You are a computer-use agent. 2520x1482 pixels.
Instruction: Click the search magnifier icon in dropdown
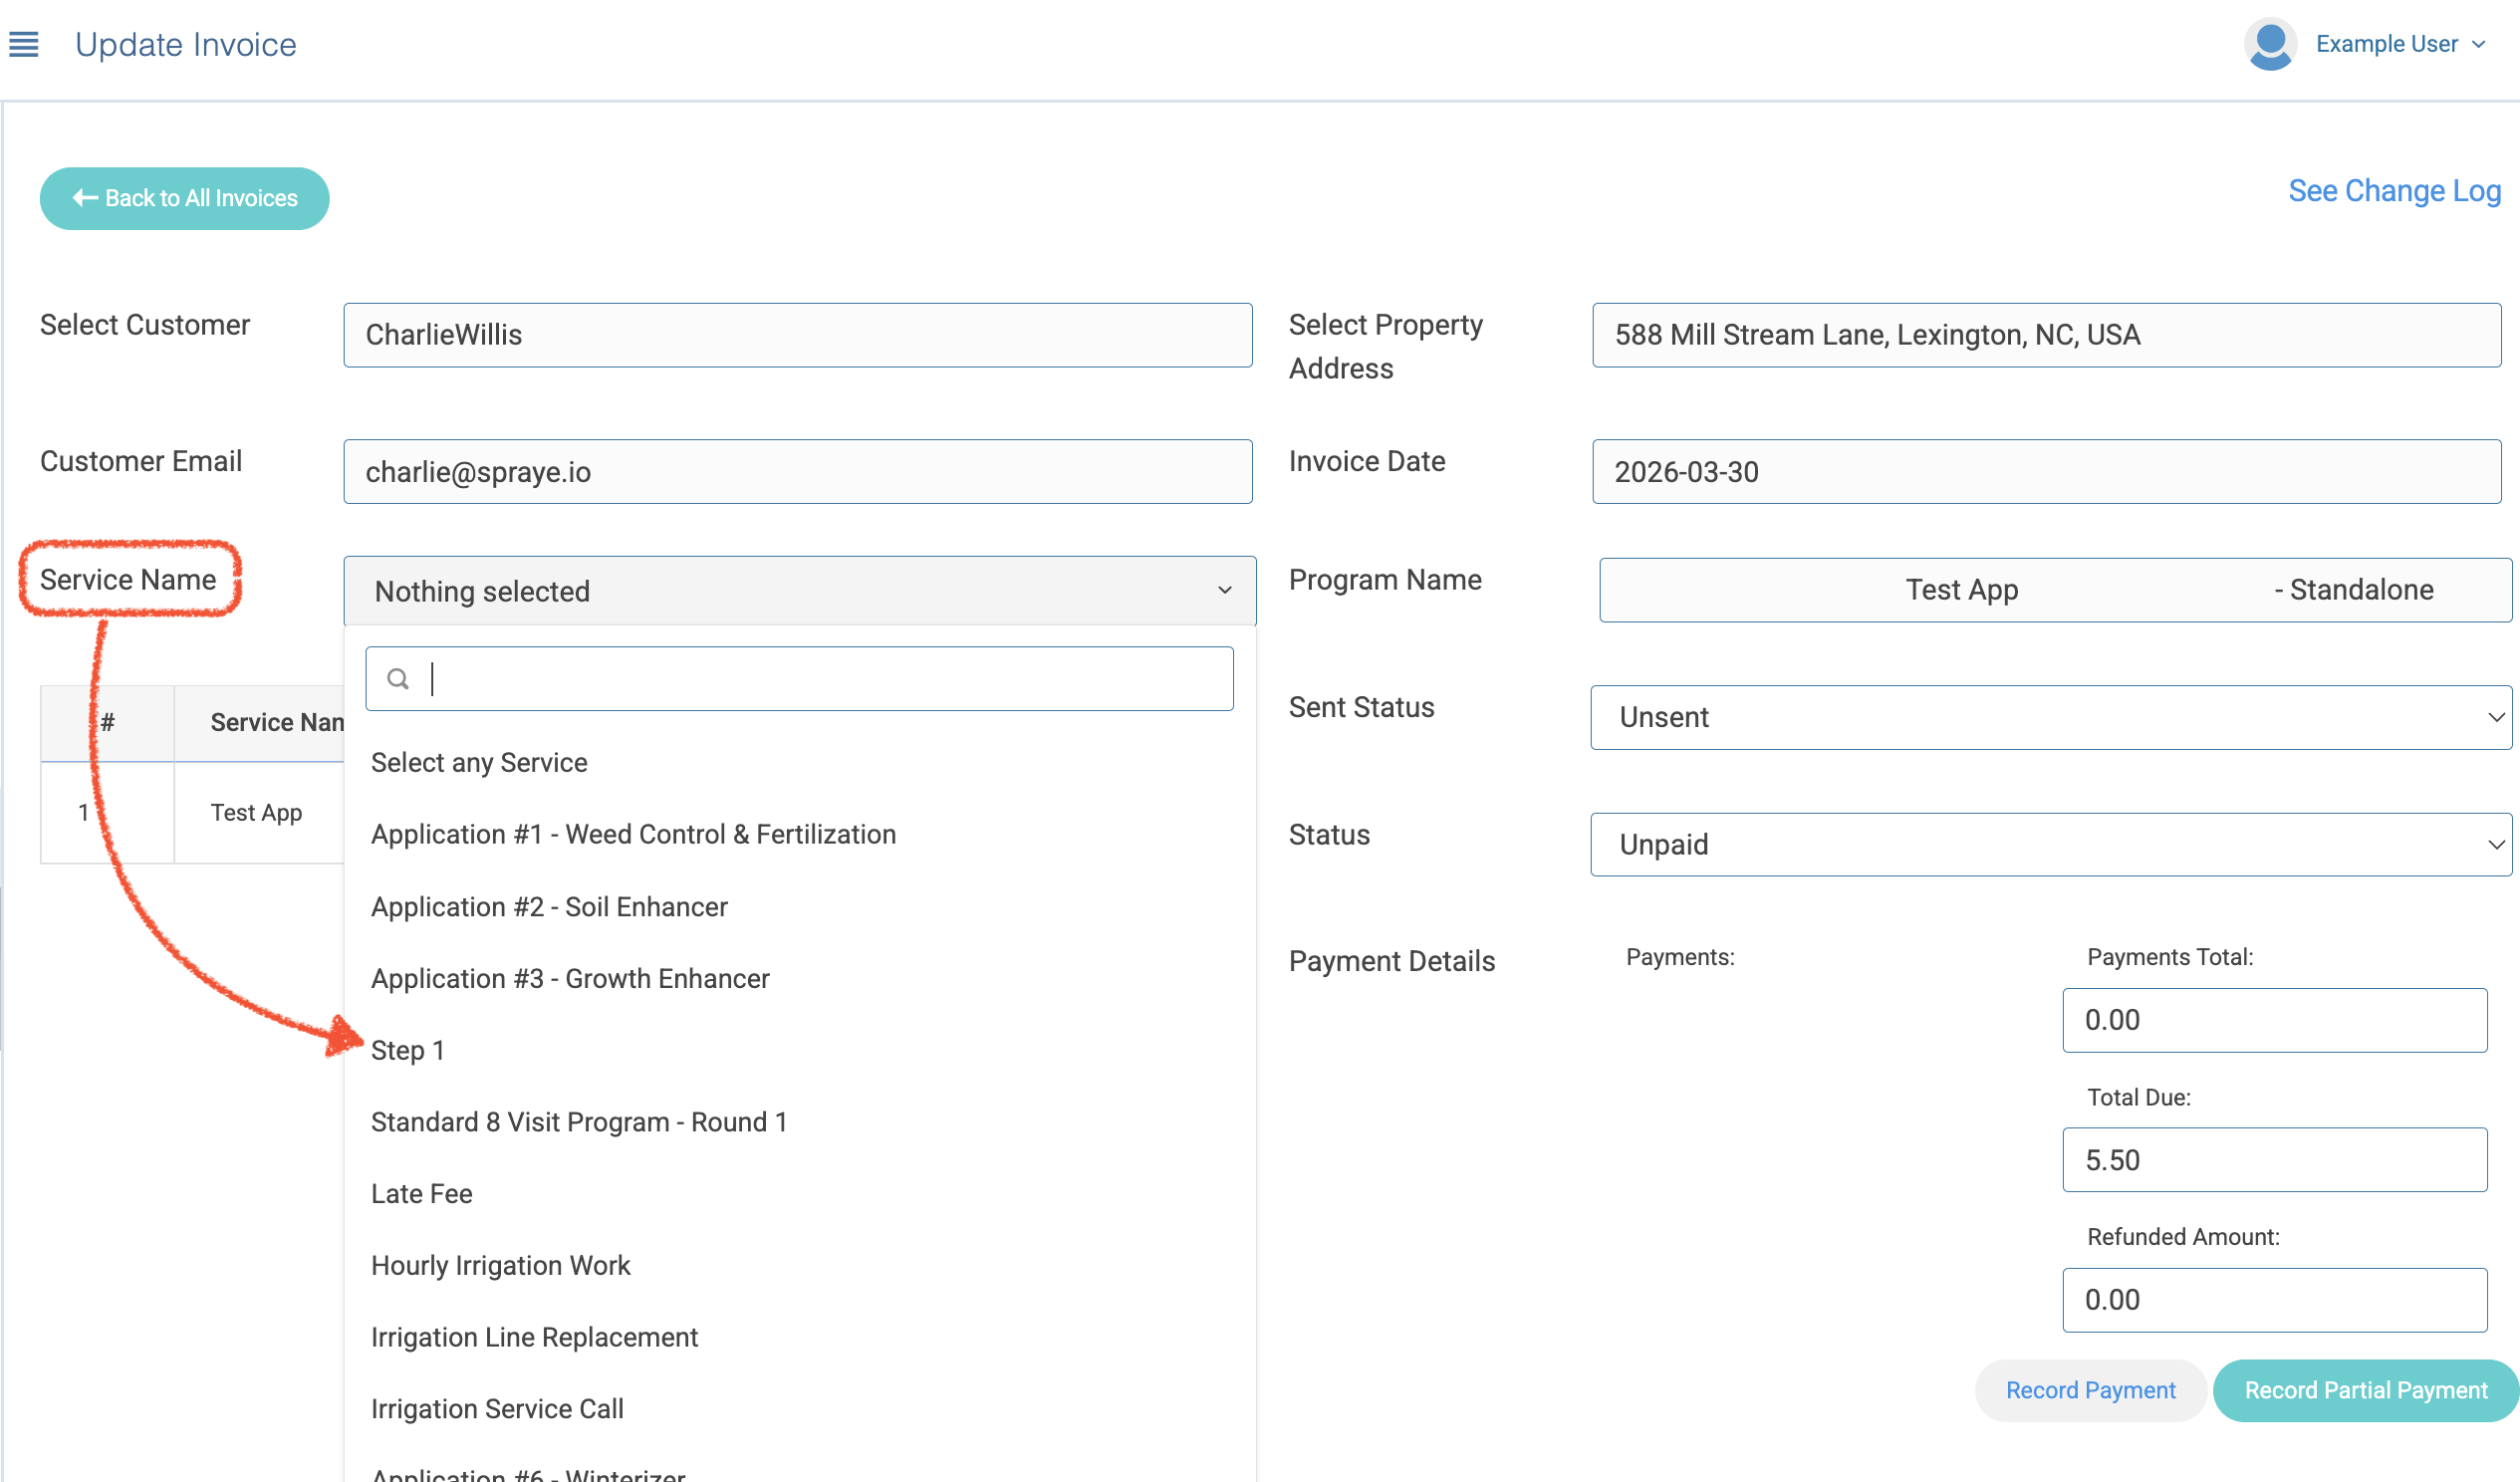tap(398, 680)
